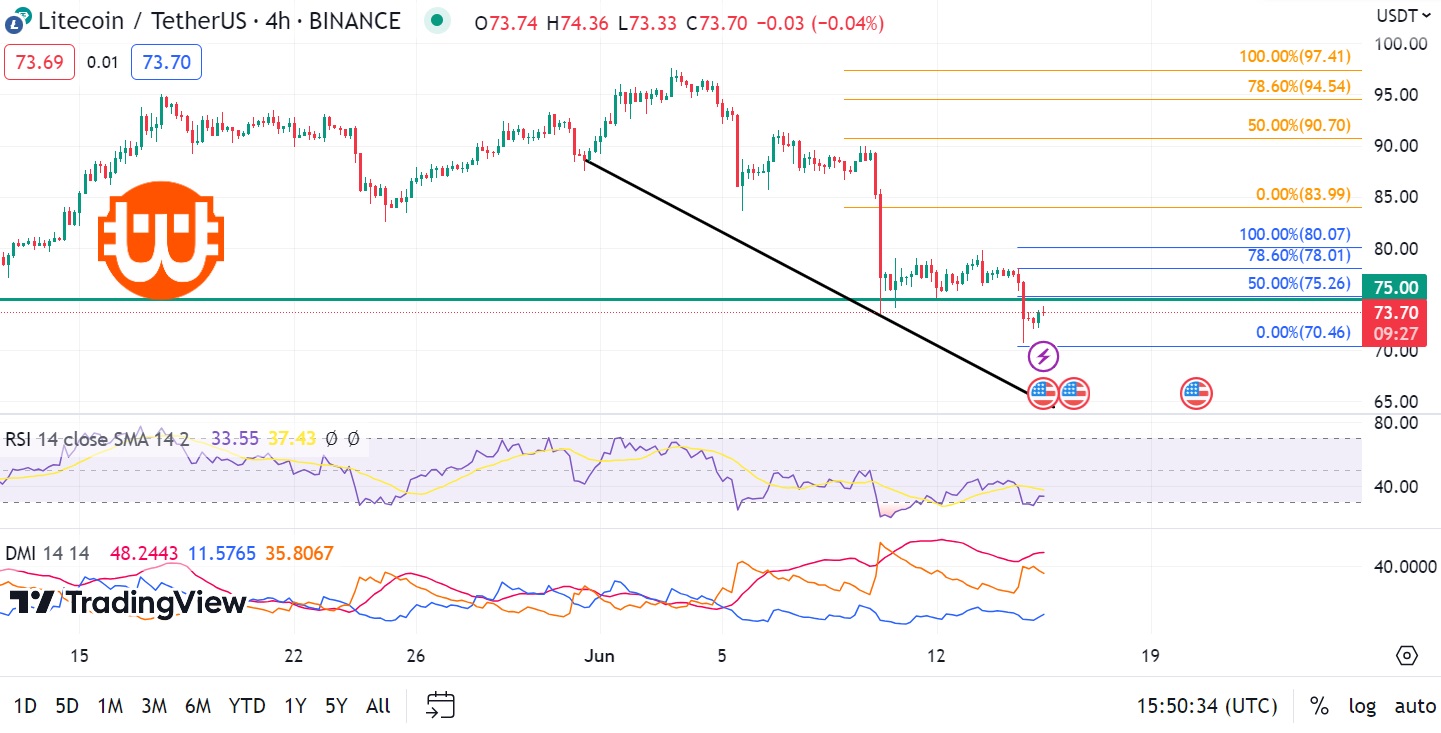Click the red sell price 73.69 button
The image size is (1441, 733).
(x=40, y=62)
